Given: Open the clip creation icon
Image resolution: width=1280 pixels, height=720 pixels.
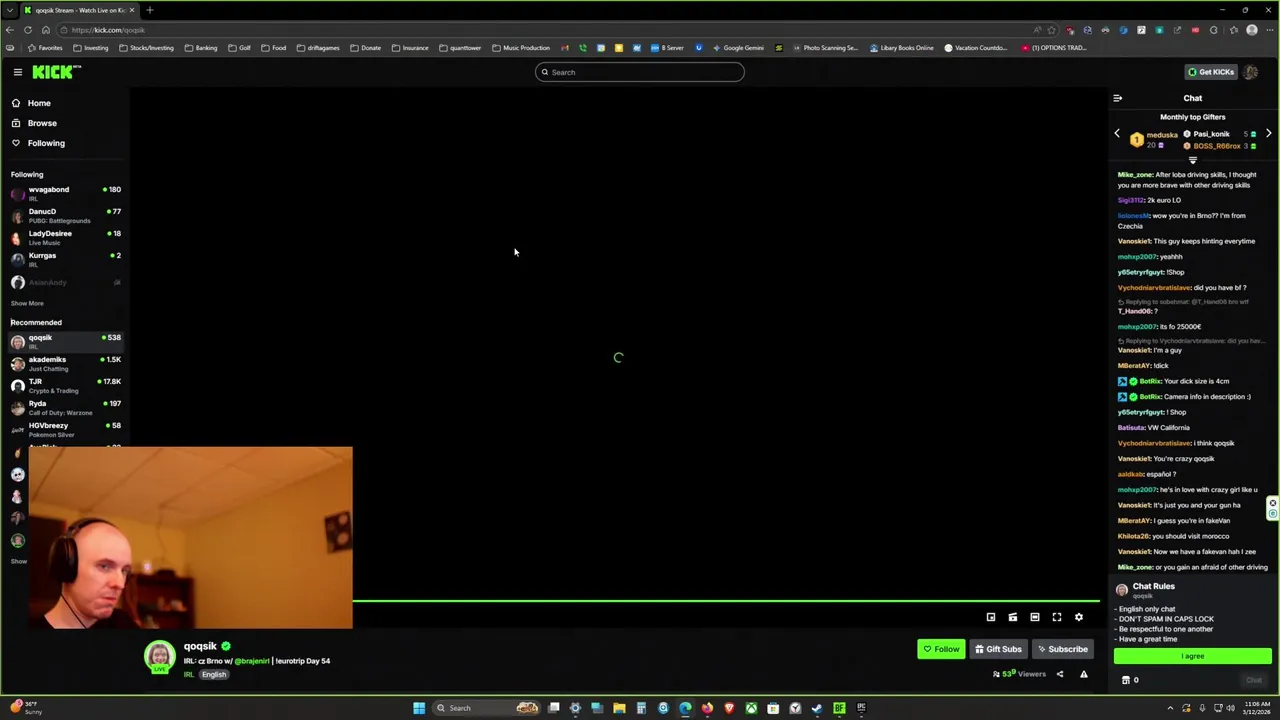Looking at the screenshot, I should [1013, 617].
